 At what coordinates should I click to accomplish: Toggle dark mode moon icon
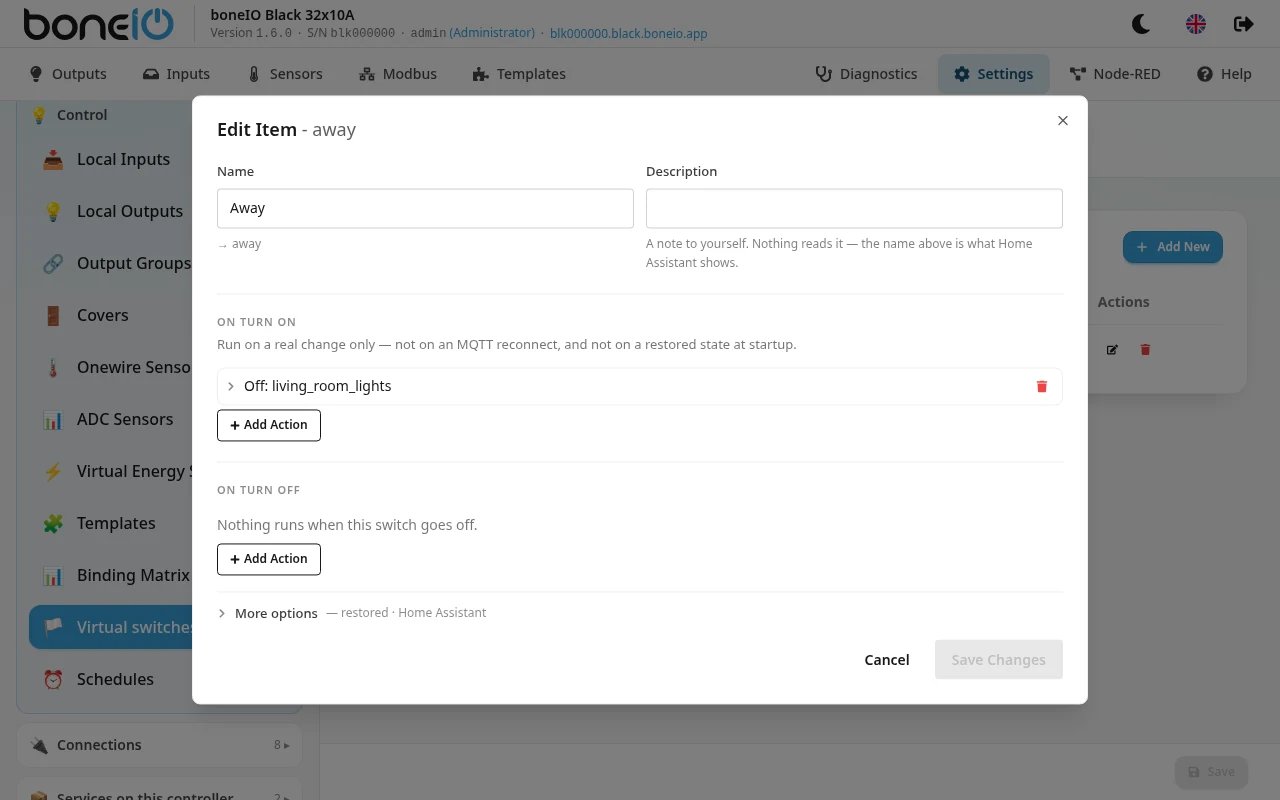pos(1140,24)
